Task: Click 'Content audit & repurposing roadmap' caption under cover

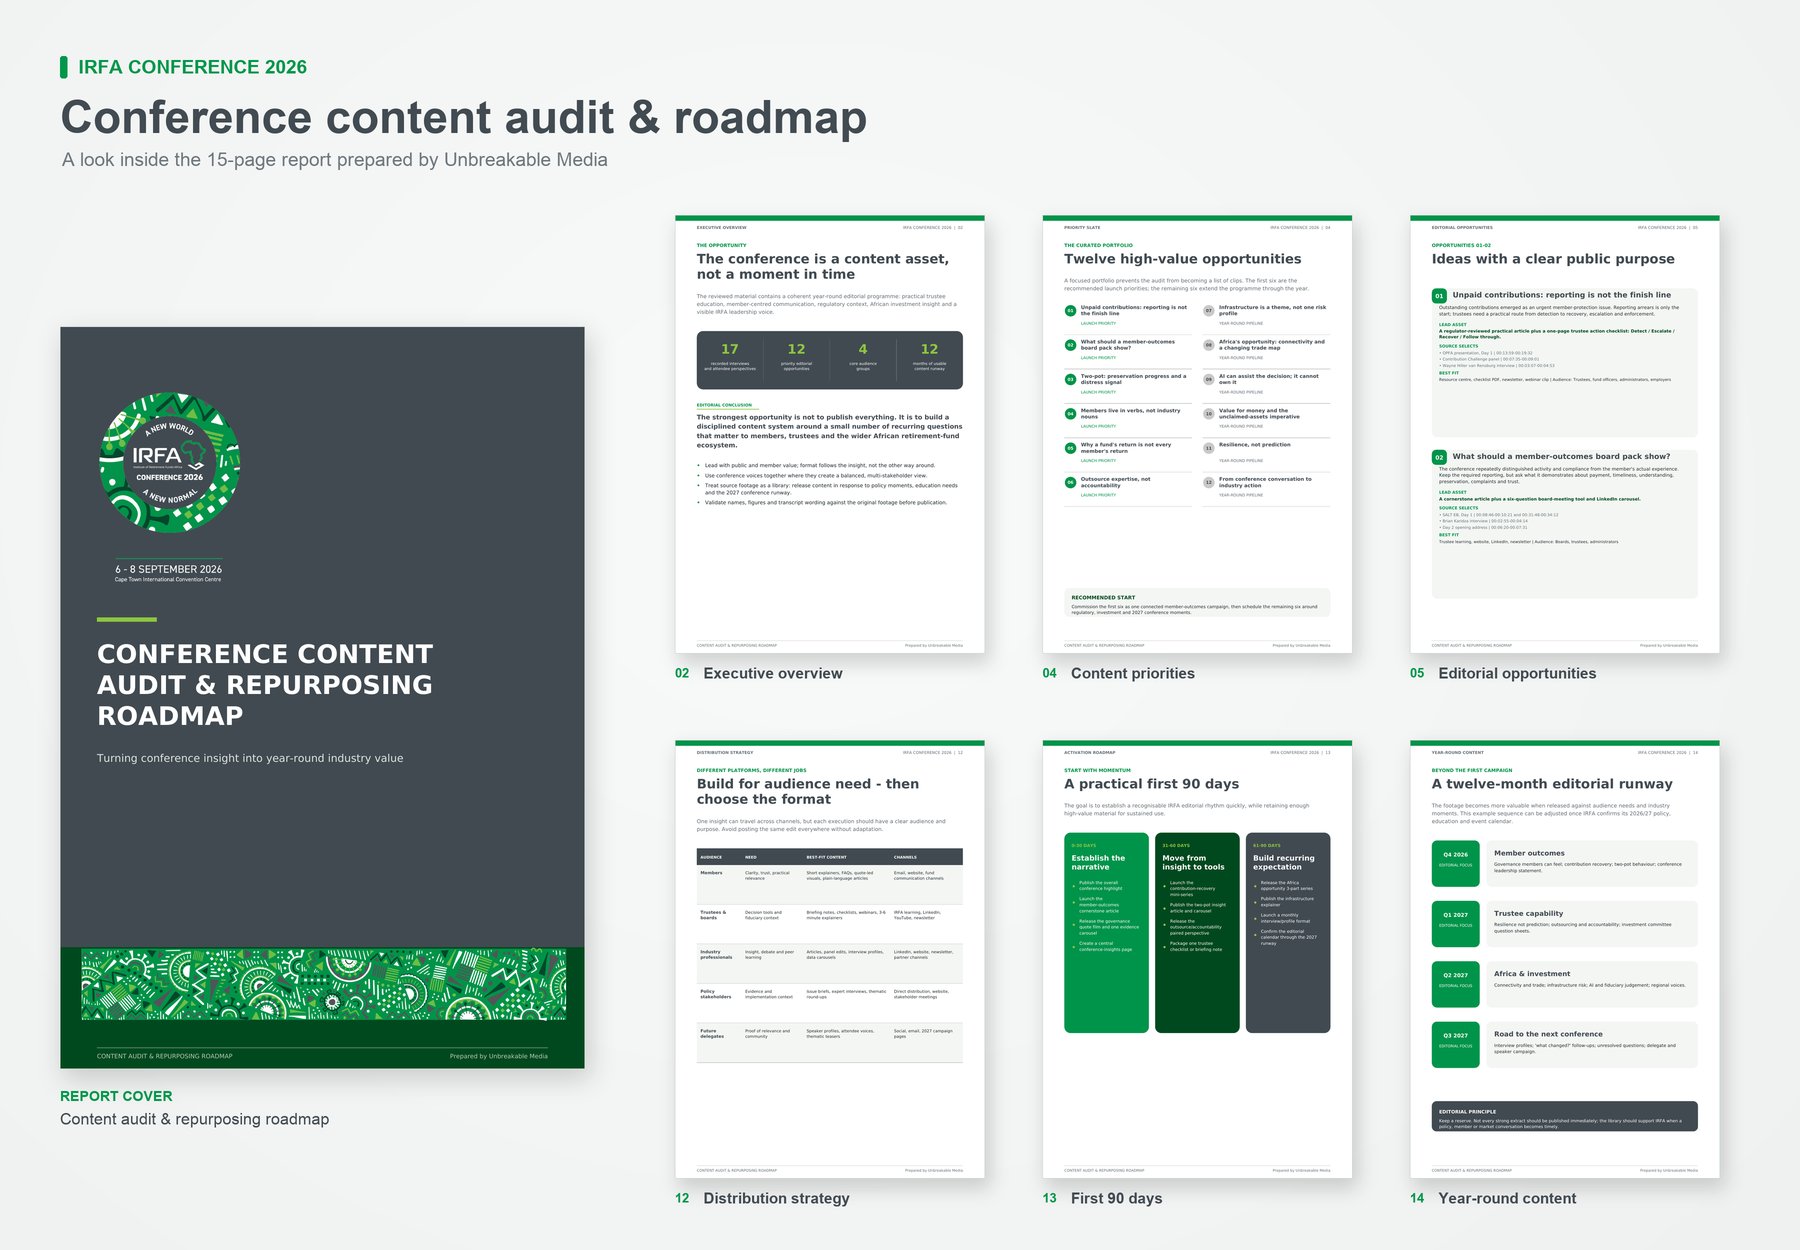Action: [x=194, y=1119]
